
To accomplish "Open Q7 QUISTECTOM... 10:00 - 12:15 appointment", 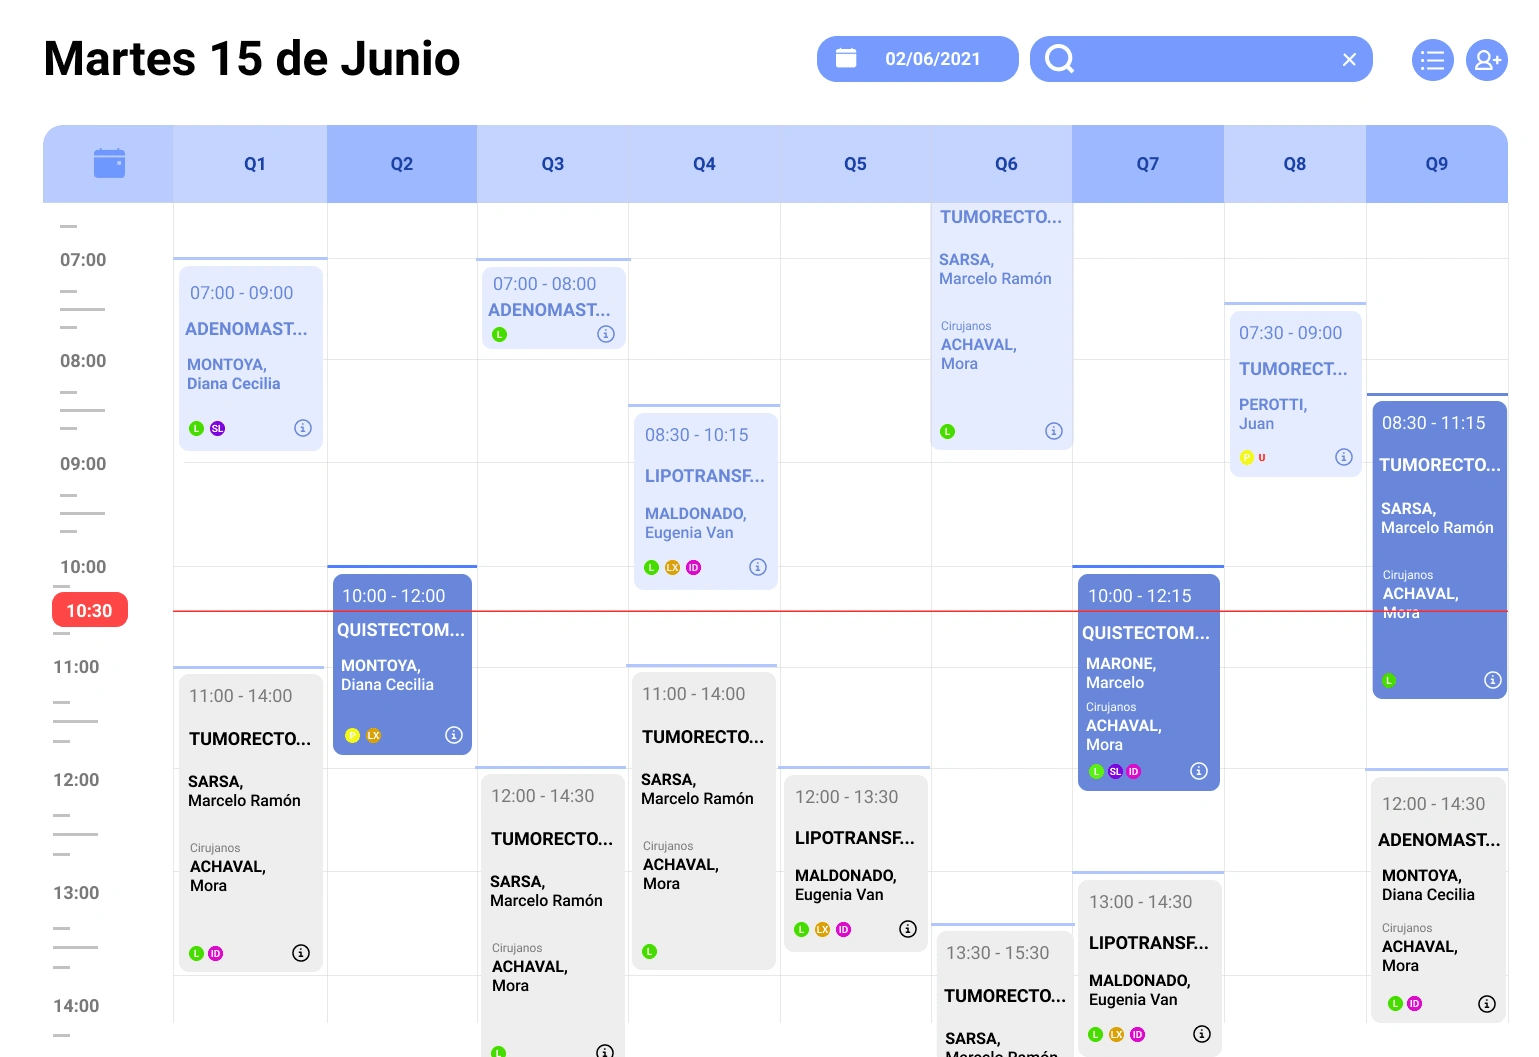I will click(1149, 682).
